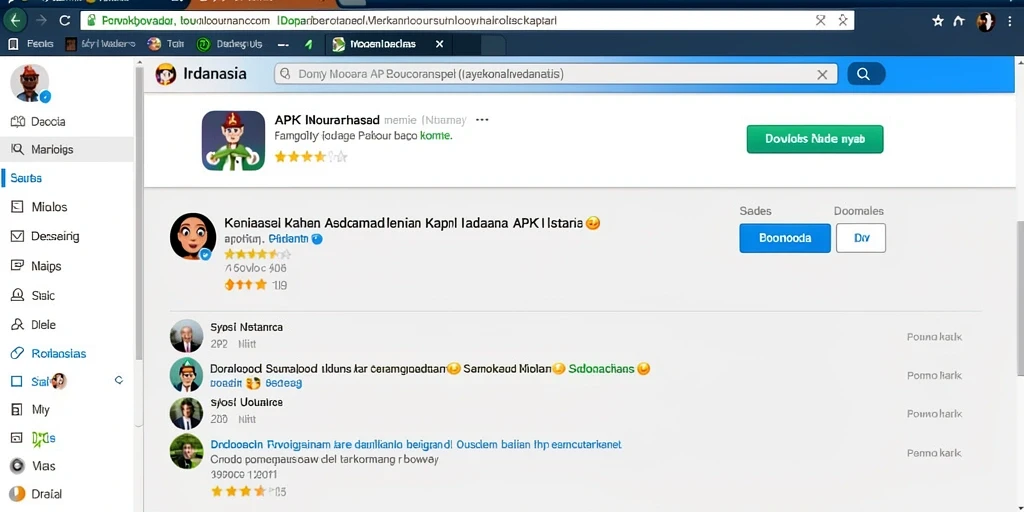Select the Deseirig checkbox item in sidebar
Screen dimensions: 1024x512
(18, 236)
